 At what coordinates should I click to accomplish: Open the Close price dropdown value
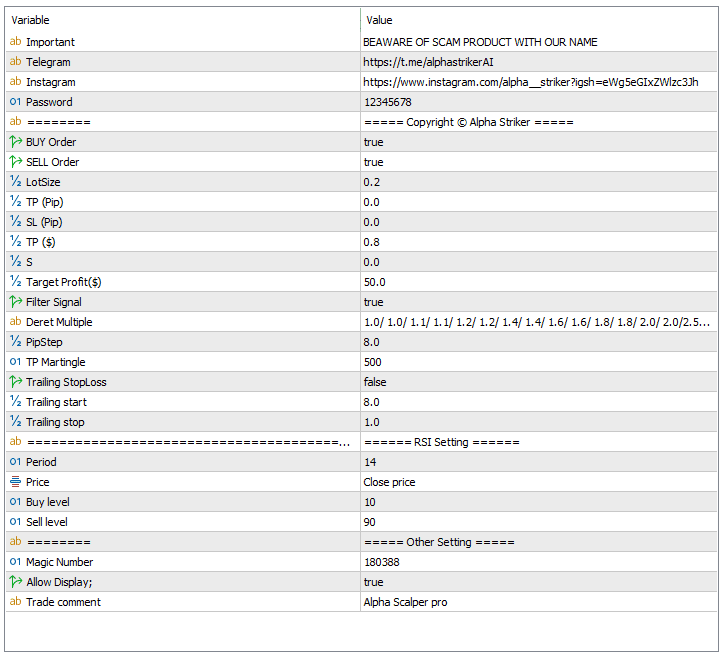(539, 482)
